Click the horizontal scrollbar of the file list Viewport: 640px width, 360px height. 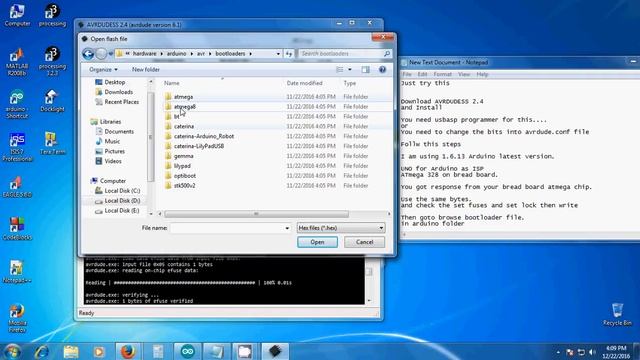[x=256, y=214]
